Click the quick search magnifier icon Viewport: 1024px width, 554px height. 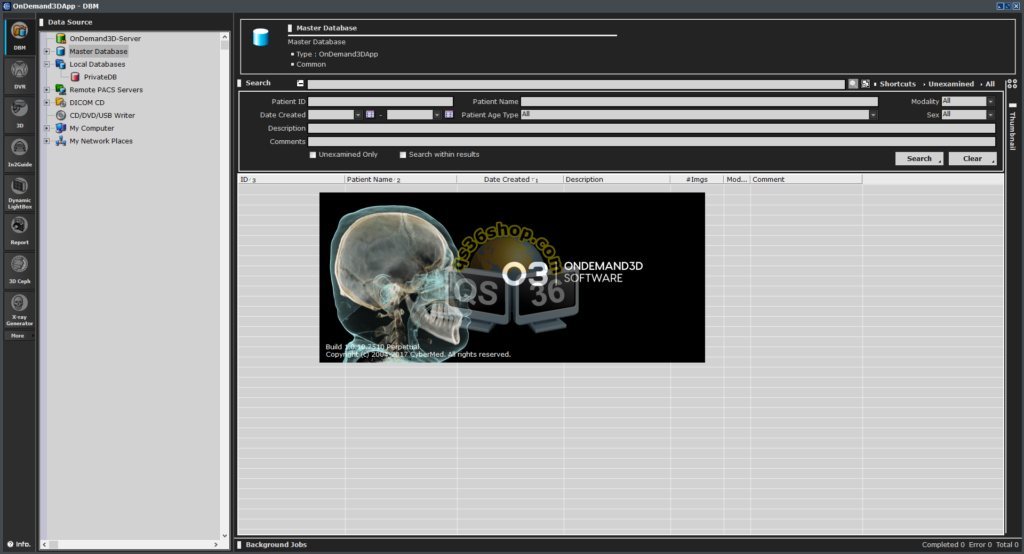click(x=853, y=84)
